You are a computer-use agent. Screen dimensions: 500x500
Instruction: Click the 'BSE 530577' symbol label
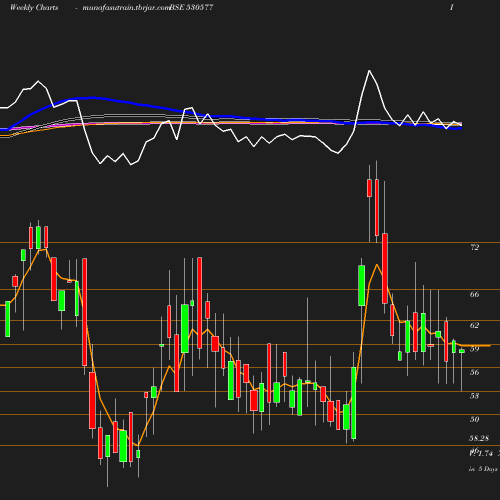[191, 7]
